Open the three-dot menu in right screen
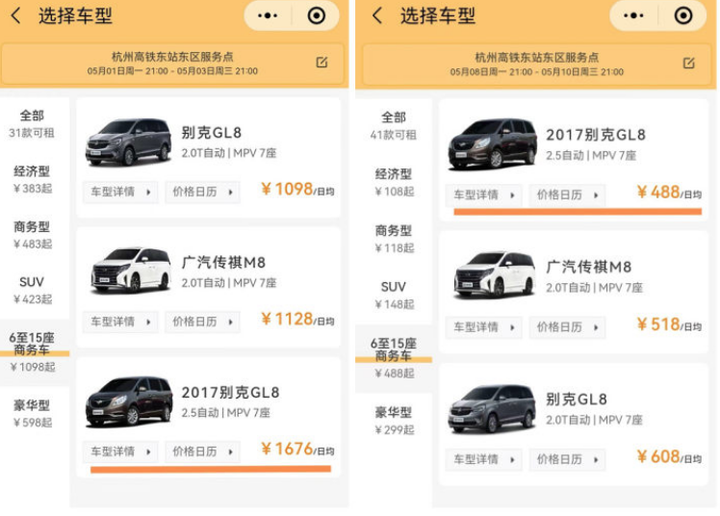 coord(633,16)
